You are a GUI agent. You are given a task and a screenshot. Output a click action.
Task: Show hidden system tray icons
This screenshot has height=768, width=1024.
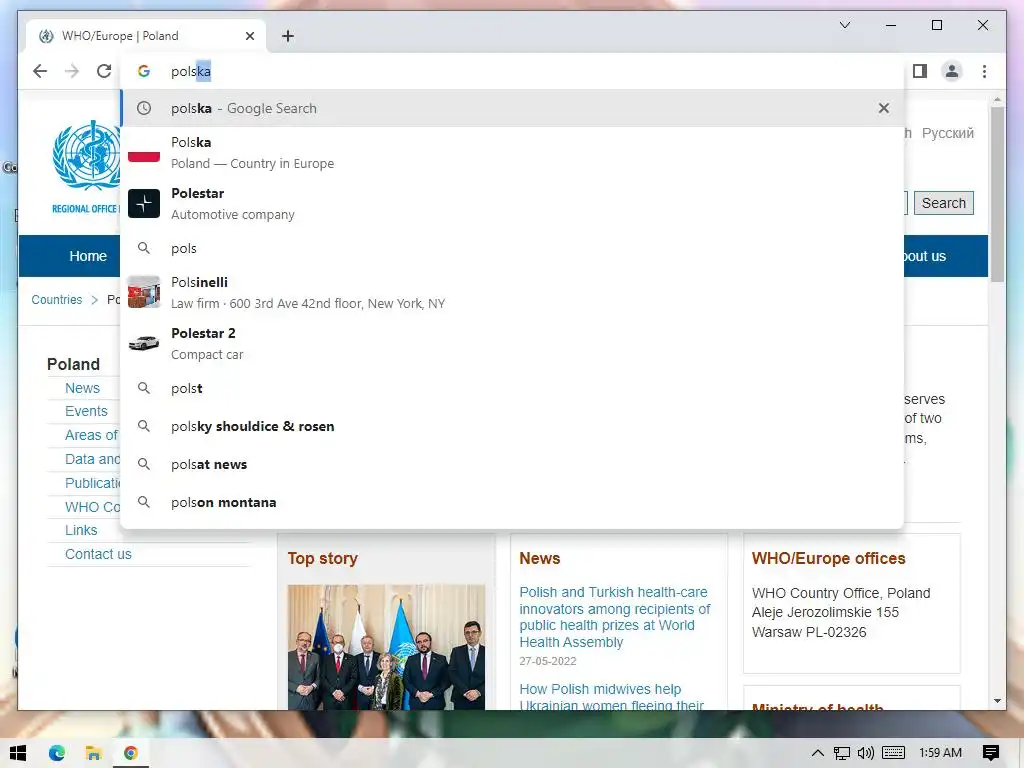point(817,753)
